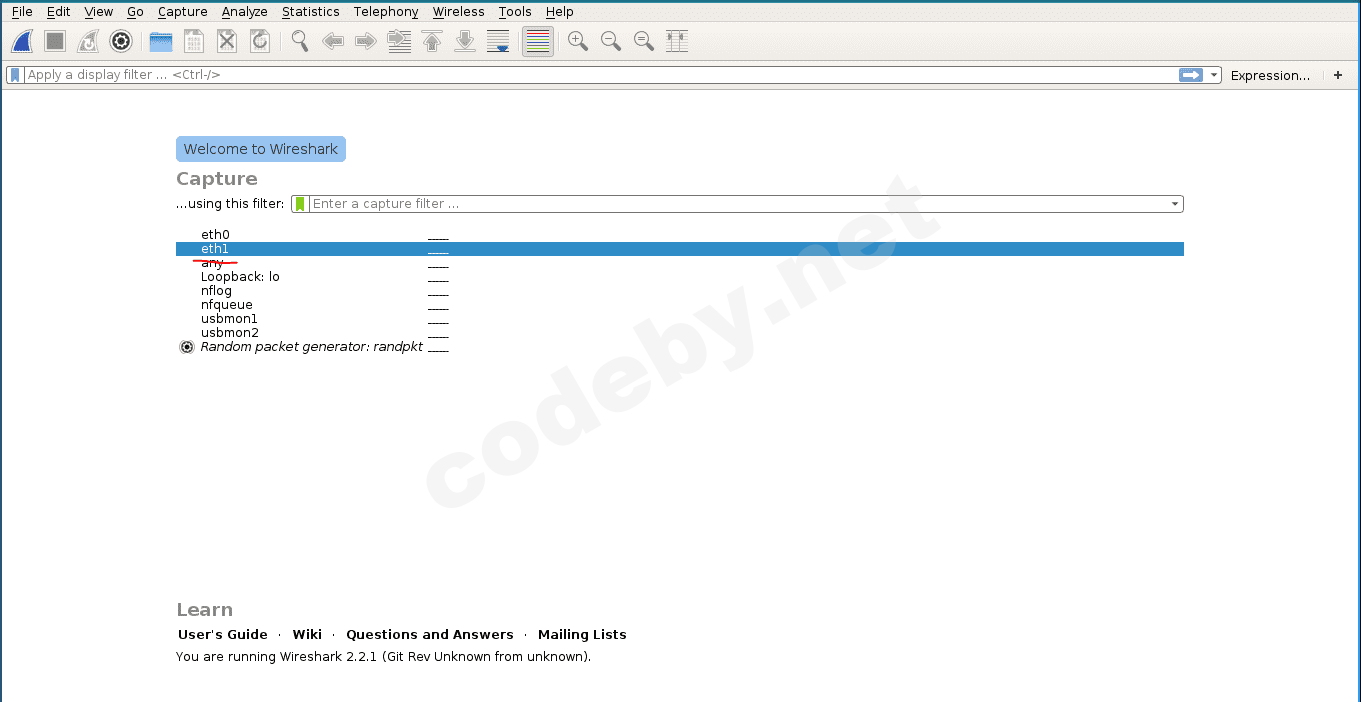Open the Capture menu

click(183, 12)
